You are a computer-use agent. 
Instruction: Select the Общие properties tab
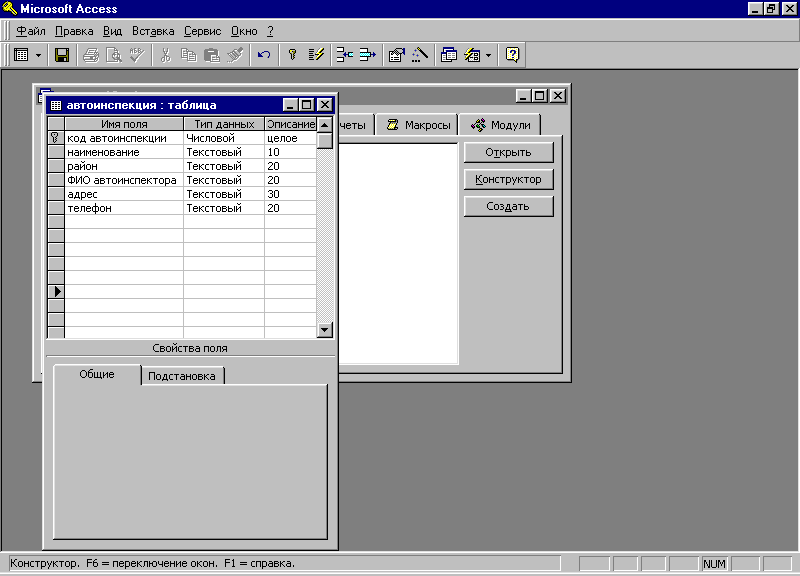(97, 374)
